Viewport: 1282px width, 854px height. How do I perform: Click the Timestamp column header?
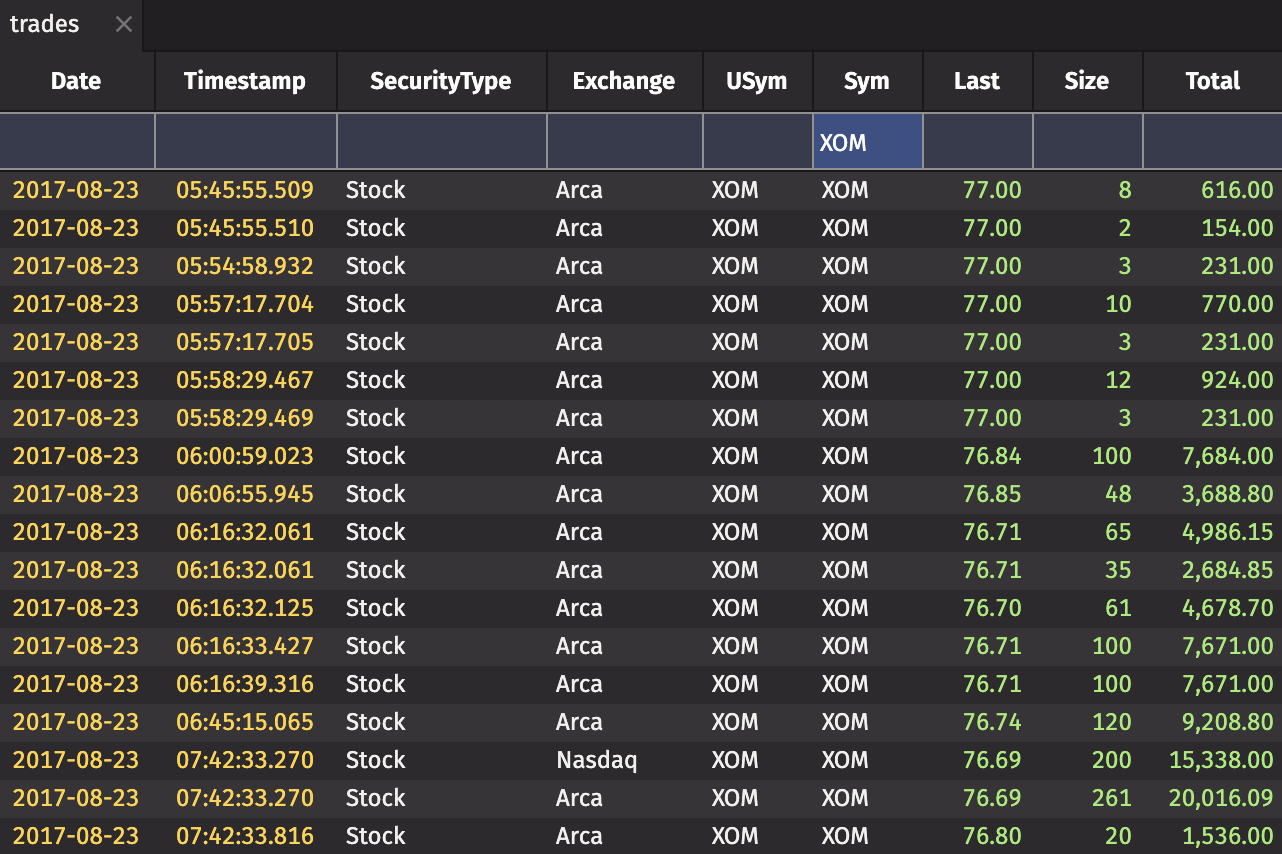(x=245, y=82)
